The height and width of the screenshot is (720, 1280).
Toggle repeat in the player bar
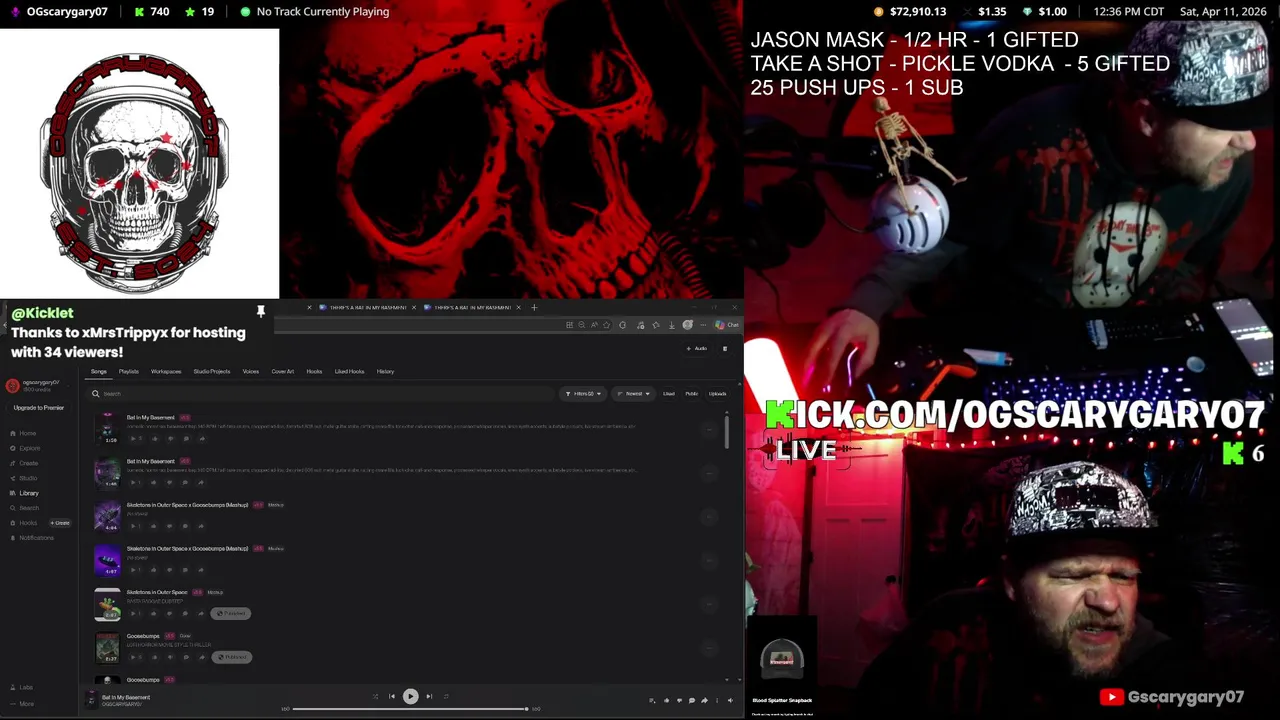coord(446,696)
